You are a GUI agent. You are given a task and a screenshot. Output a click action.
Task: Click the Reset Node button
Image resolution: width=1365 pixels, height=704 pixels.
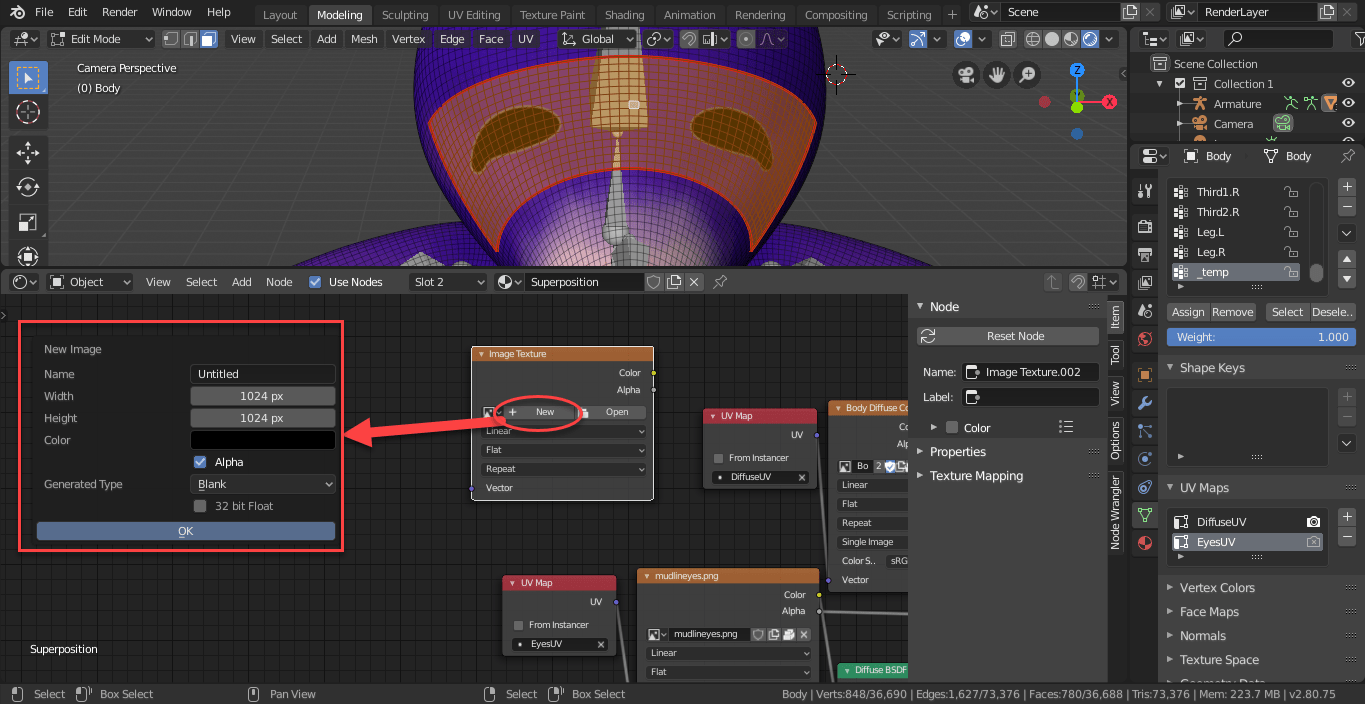coord(1007,336)
